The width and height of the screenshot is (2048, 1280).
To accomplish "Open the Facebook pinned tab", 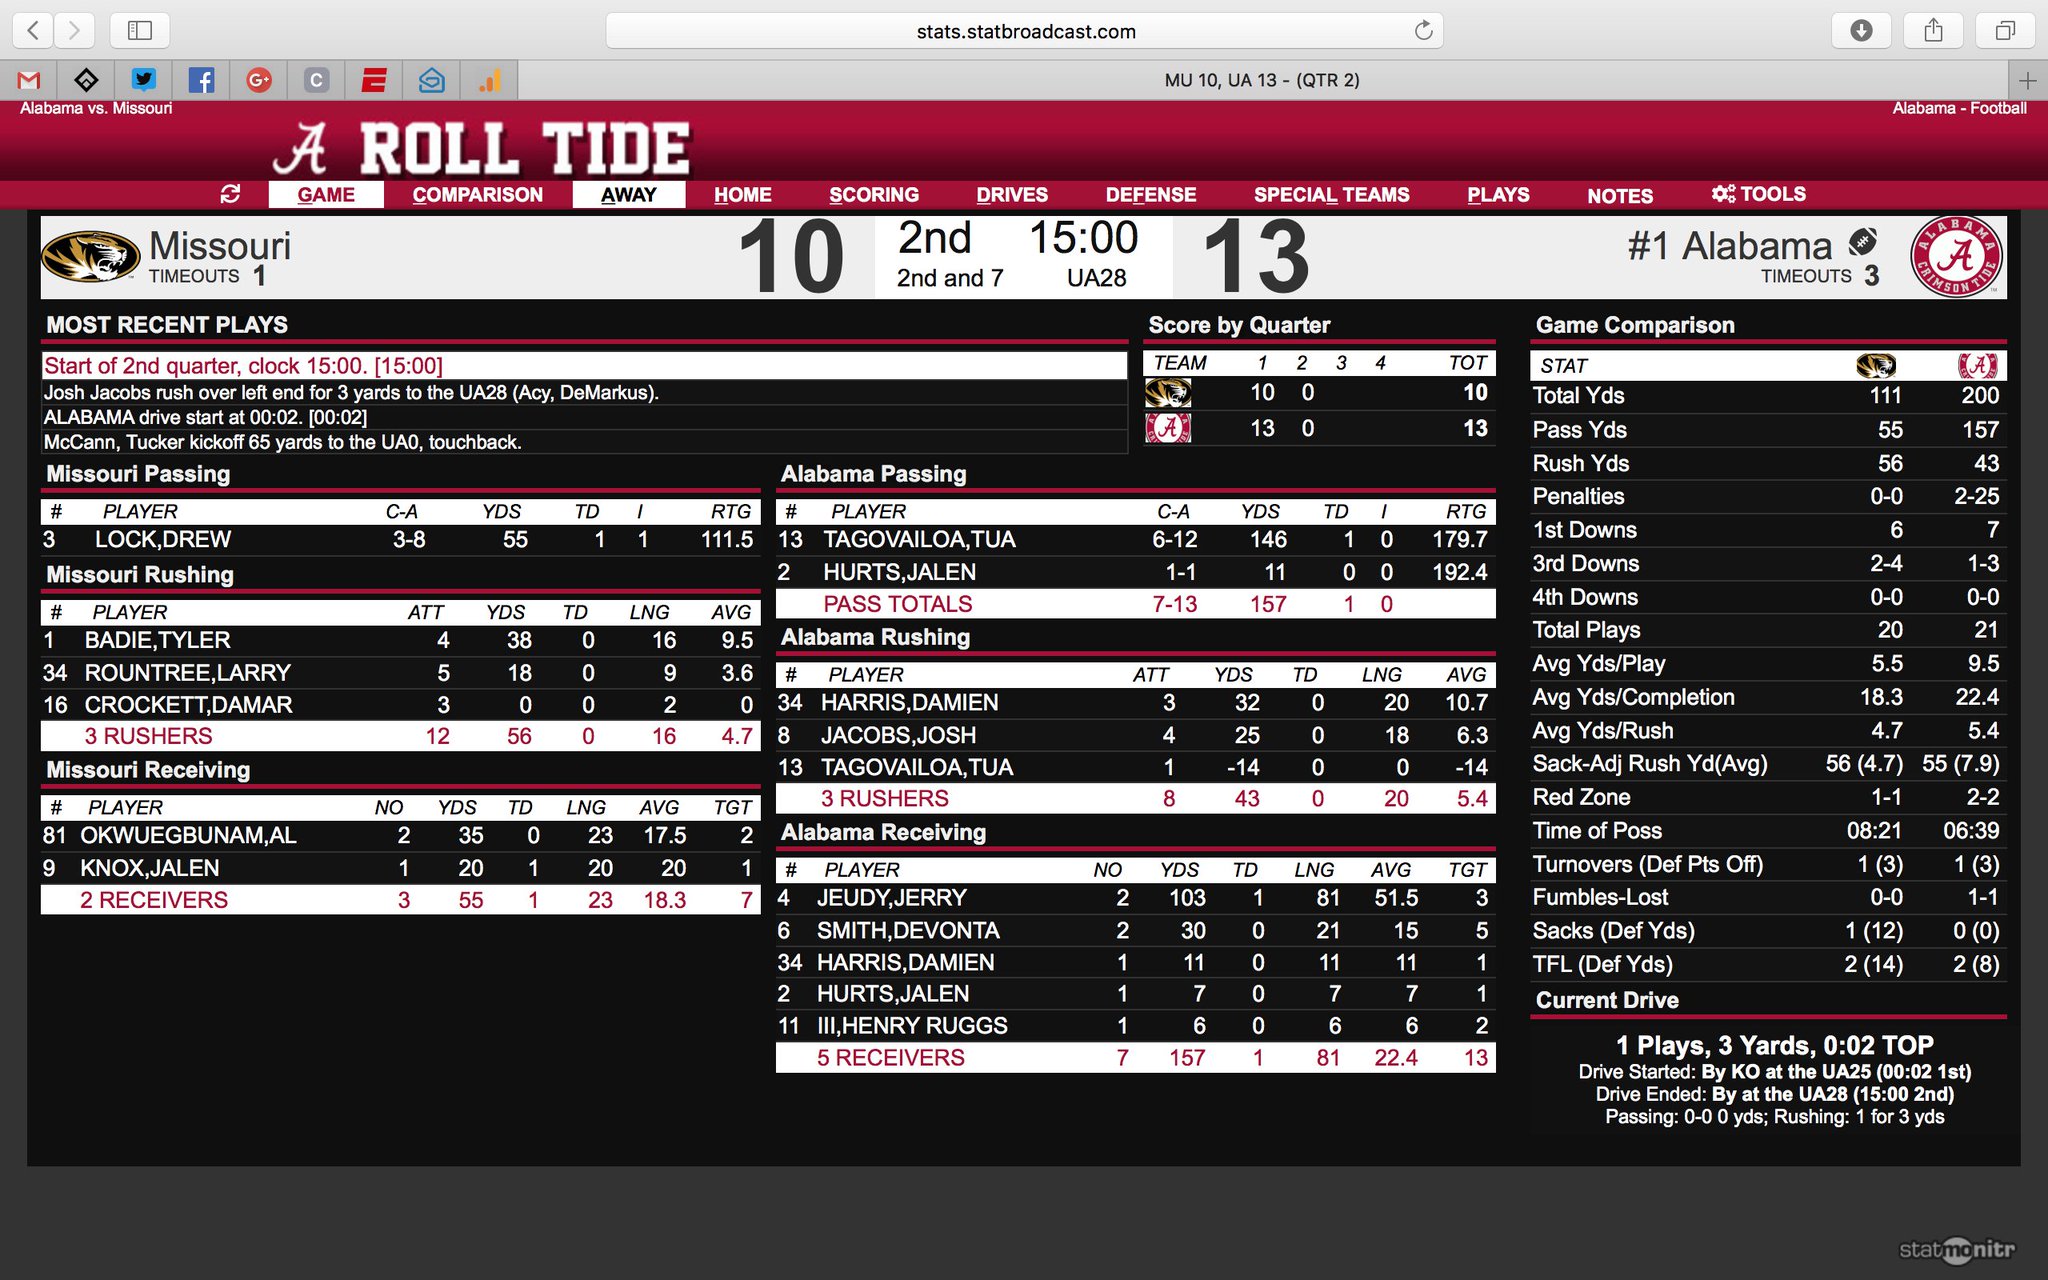I will tap(201, 80).
